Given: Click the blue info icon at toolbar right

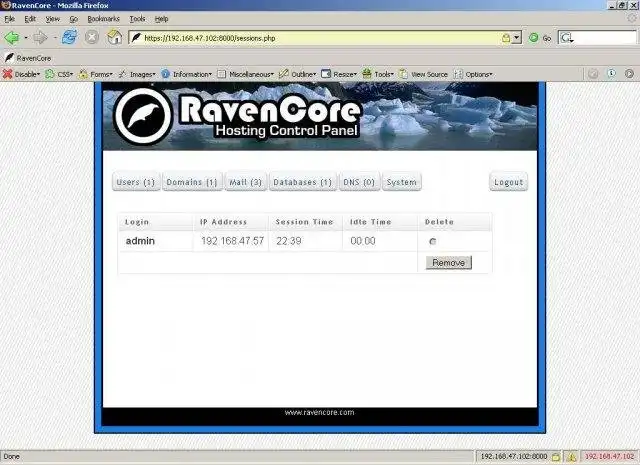Looking at the screenshot, I should click(x=611, y=73).
